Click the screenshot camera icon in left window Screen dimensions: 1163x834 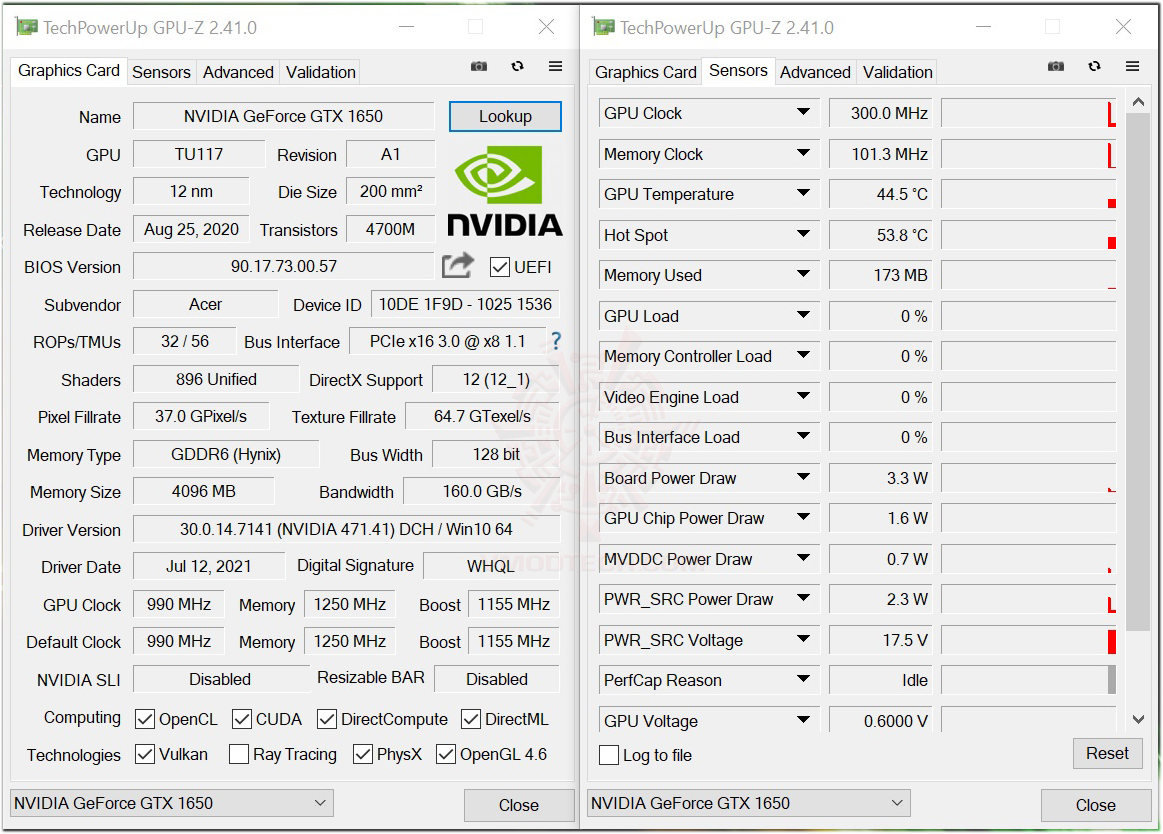pos(479,67)
